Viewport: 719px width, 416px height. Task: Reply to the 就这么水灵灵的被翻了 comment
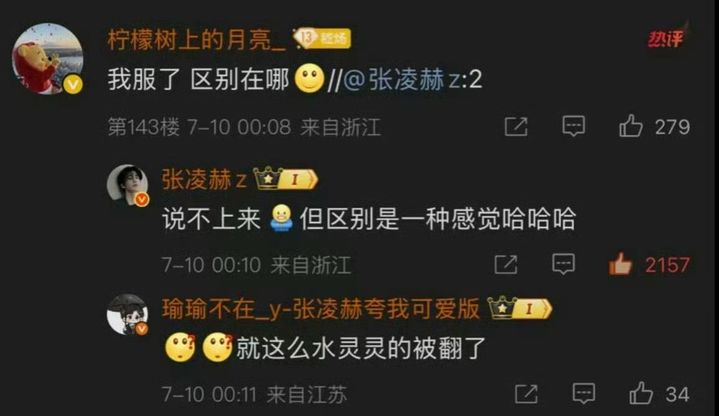[584, 394]
